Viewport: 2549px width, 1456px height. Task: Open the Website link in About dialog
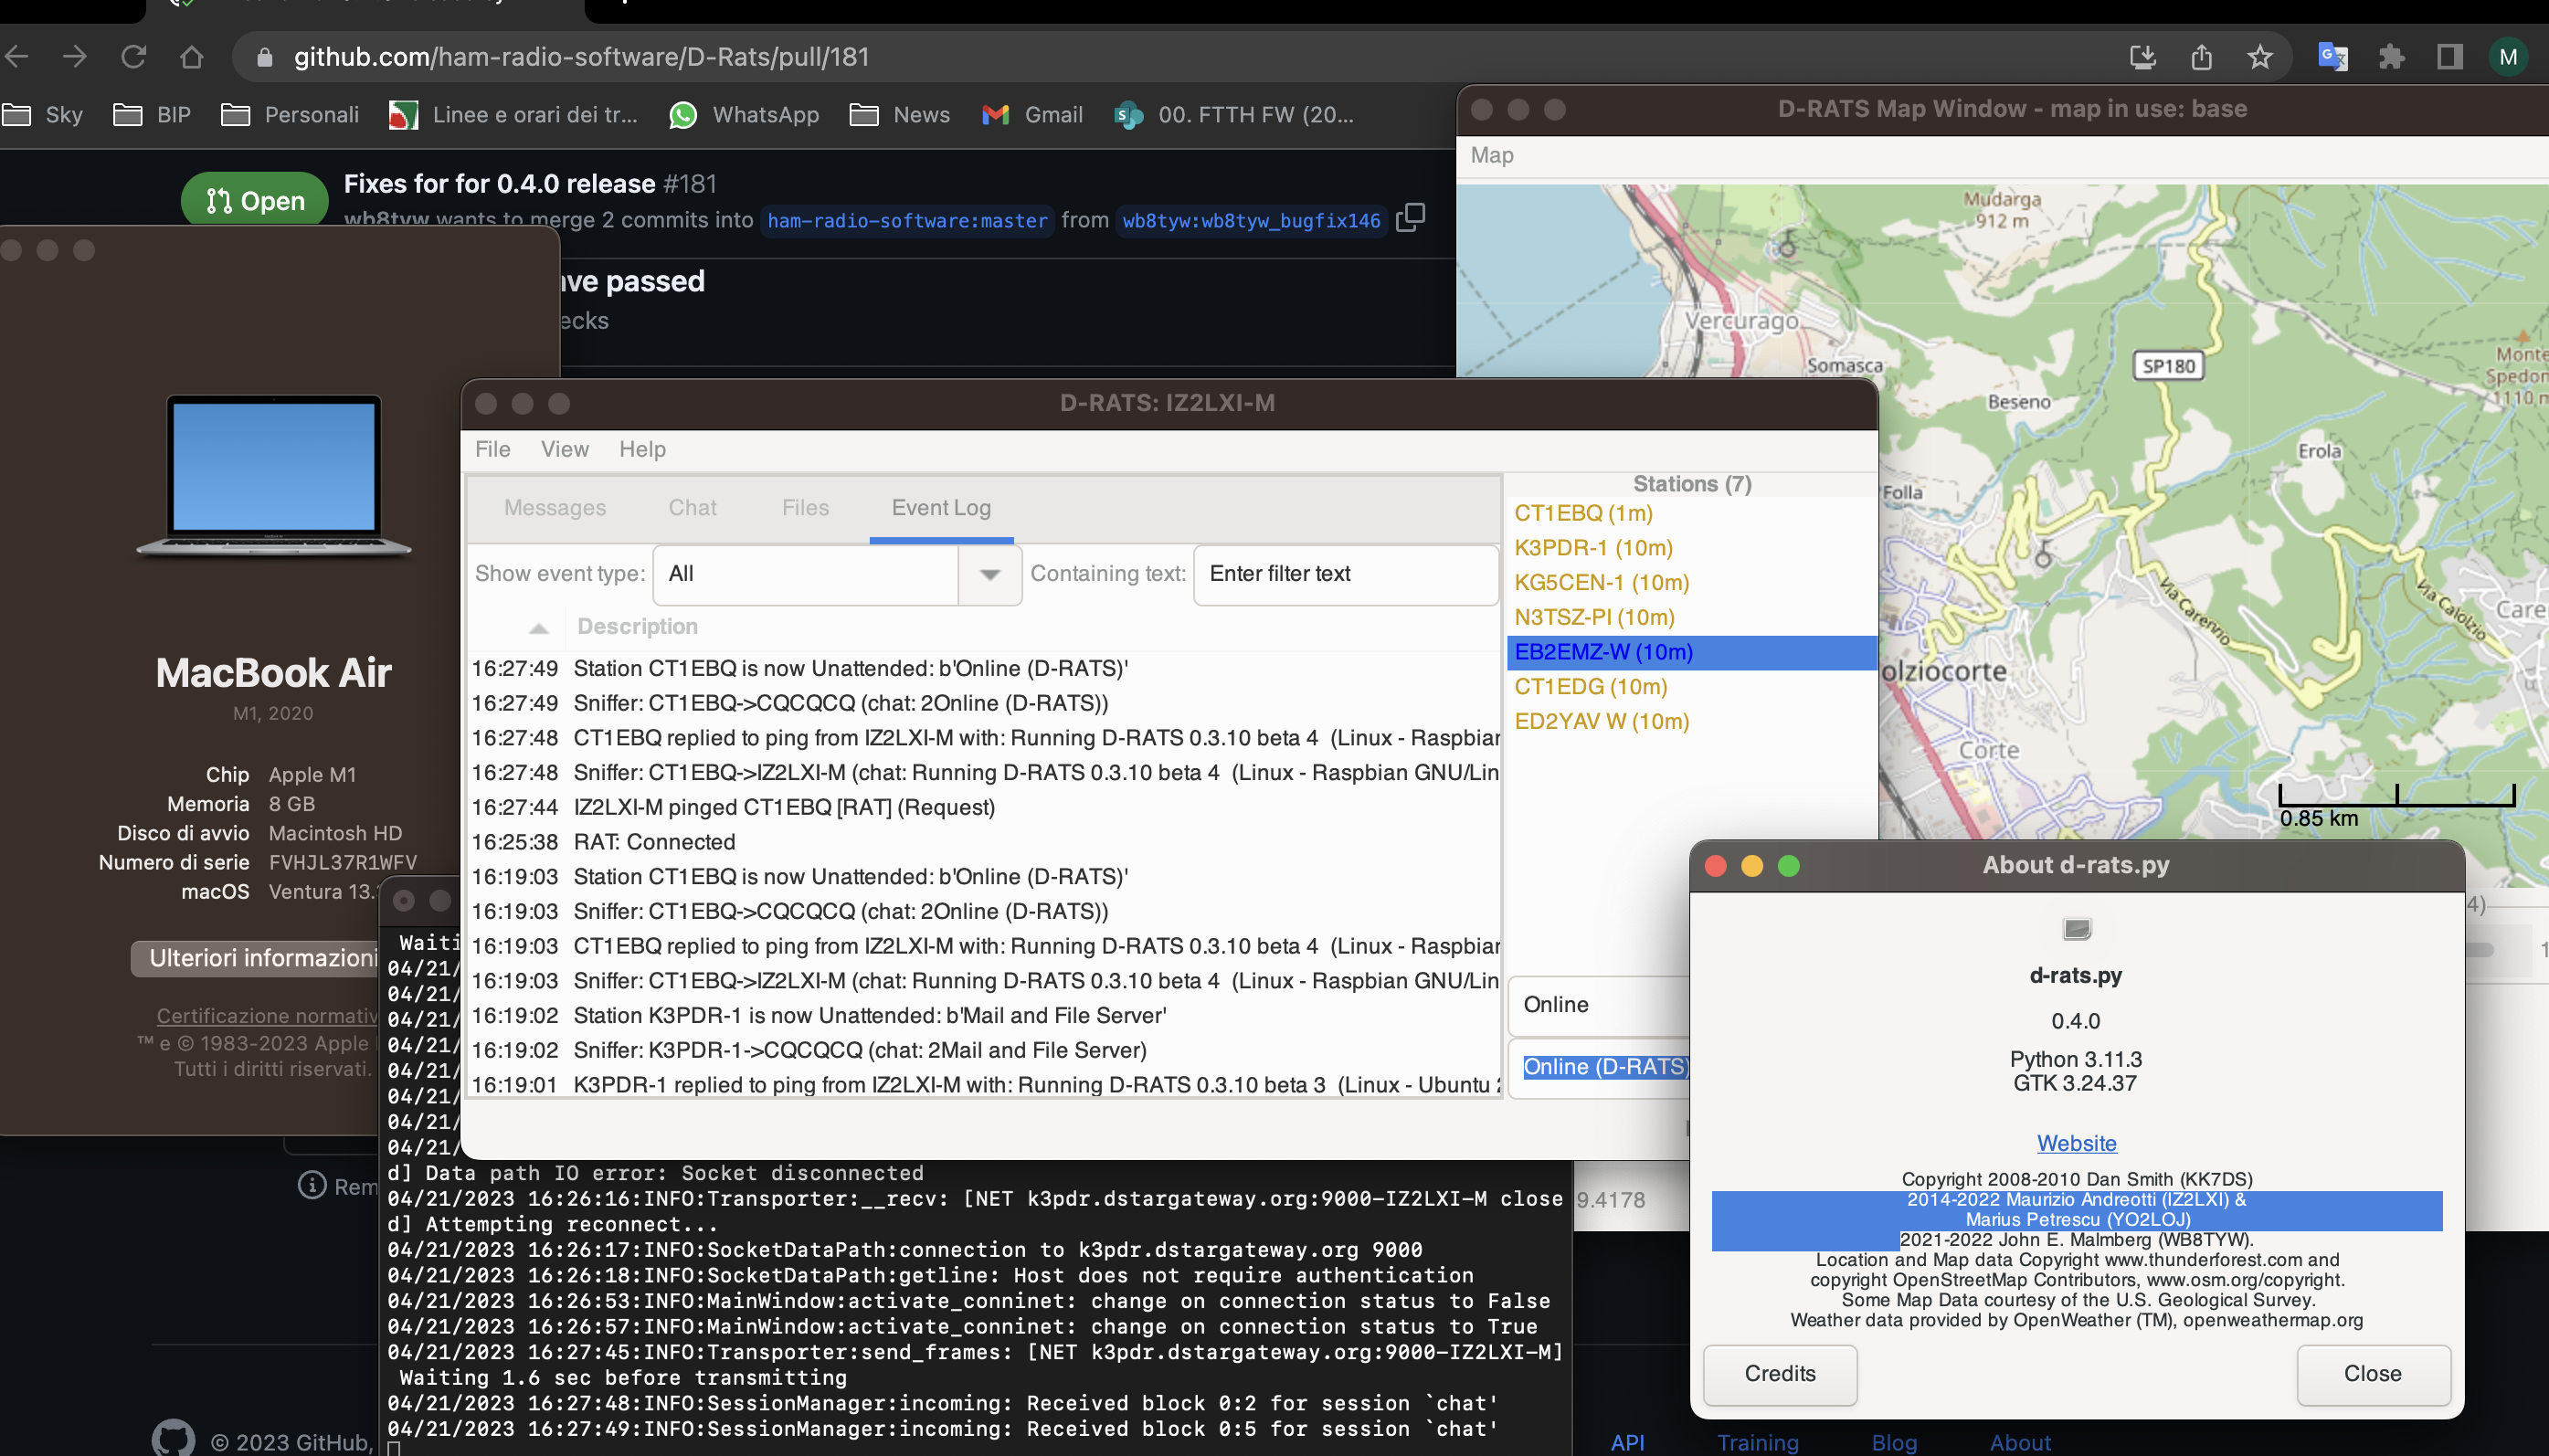(x=2076, y=1143)
